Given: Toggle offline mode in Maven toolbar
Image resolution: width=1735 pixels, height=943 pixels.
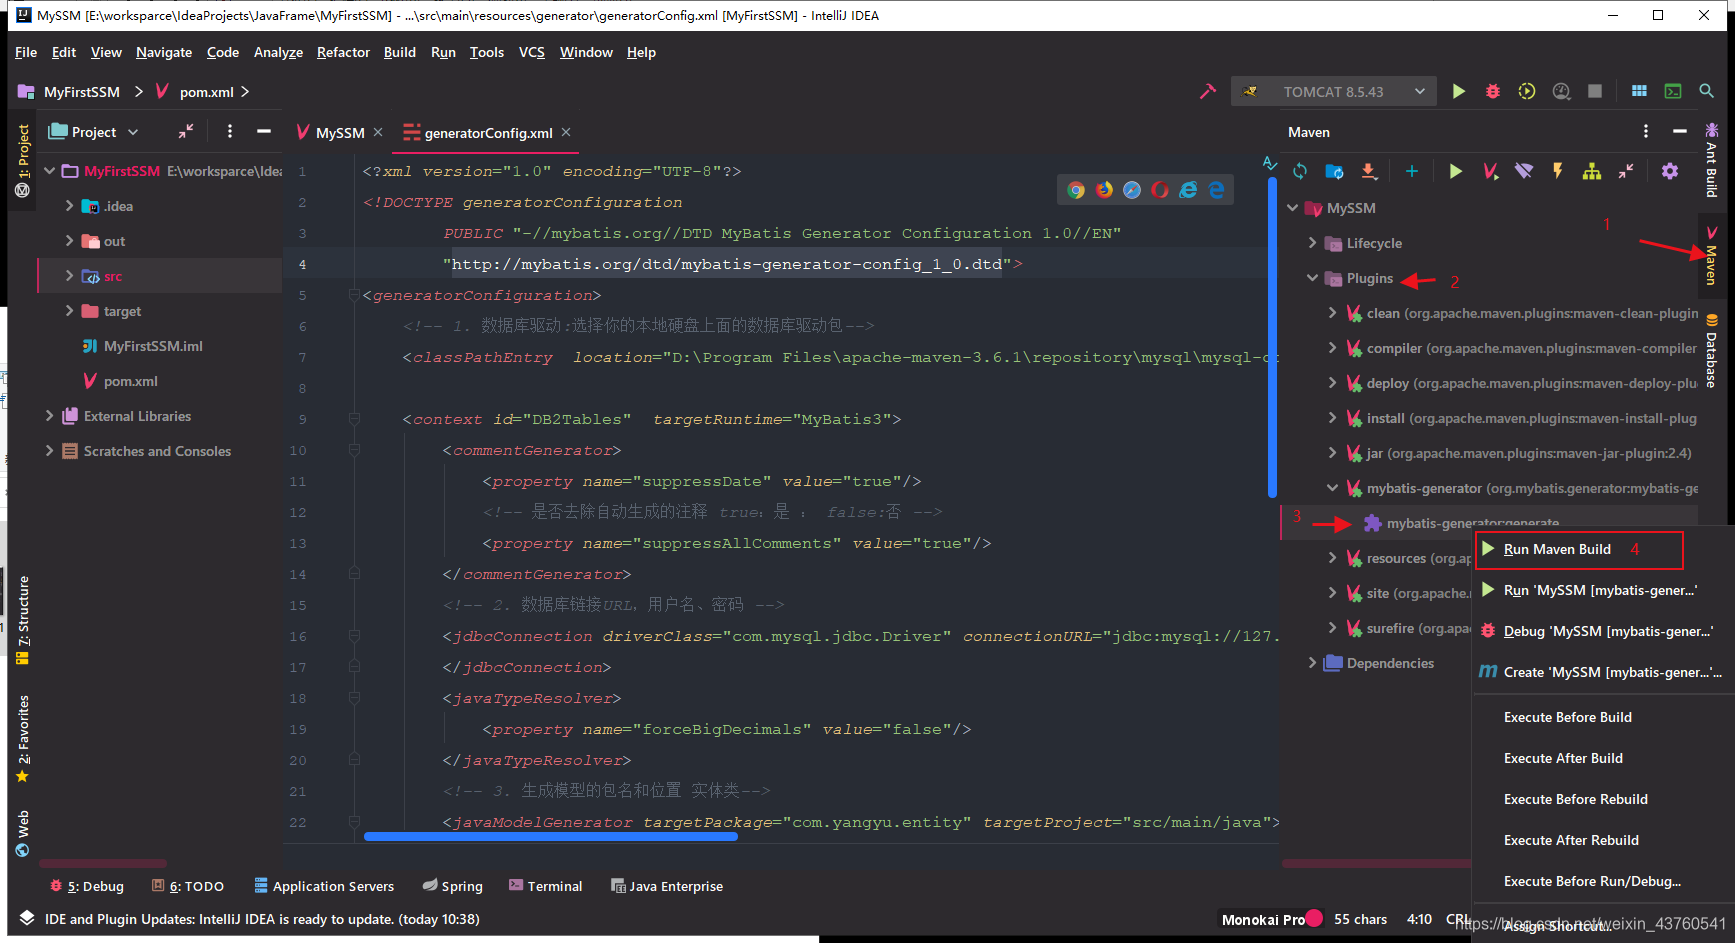Looking at the screenshot, I should pos(1524,171).
